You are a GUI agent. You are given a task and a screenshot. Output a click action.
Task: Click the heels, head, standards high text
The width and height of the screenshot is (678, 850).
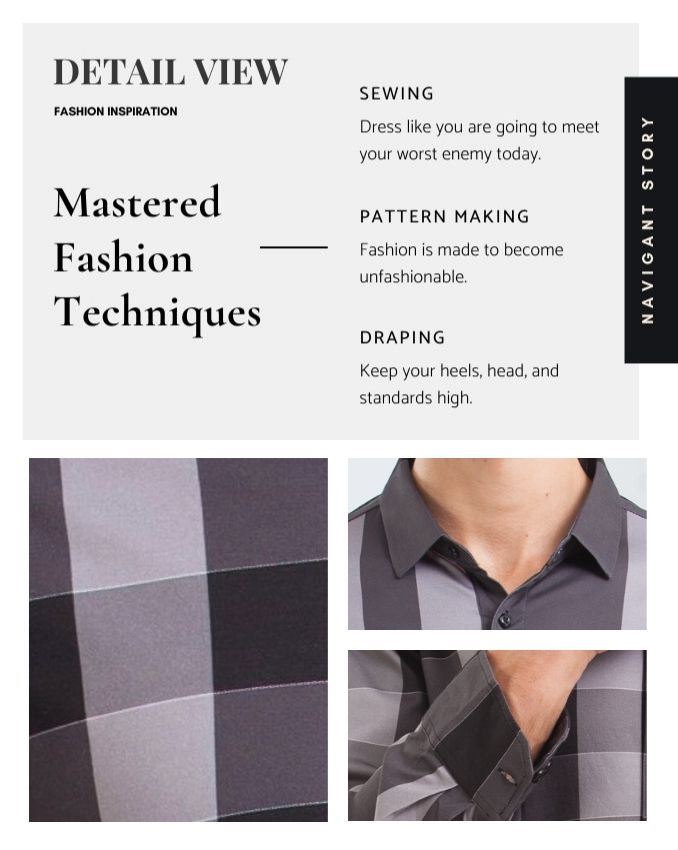[x=459, y=384]
